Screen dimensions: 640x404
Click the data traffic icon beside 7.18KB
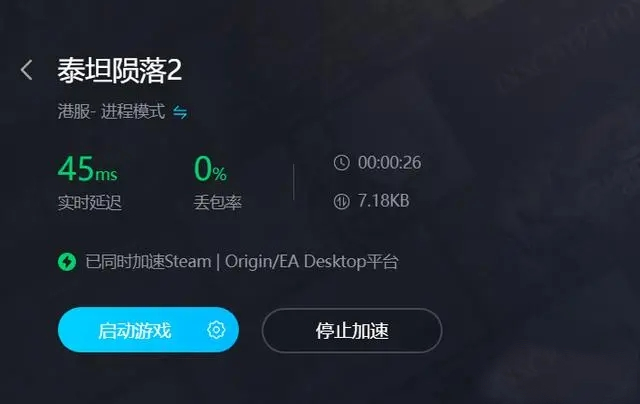pyautogui.click(x=342, y=201)
